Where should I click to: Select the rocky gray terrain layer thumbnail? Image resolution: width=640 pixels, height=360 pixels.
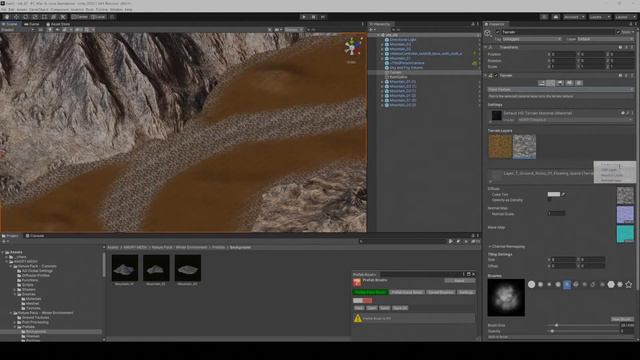[524, 147]
